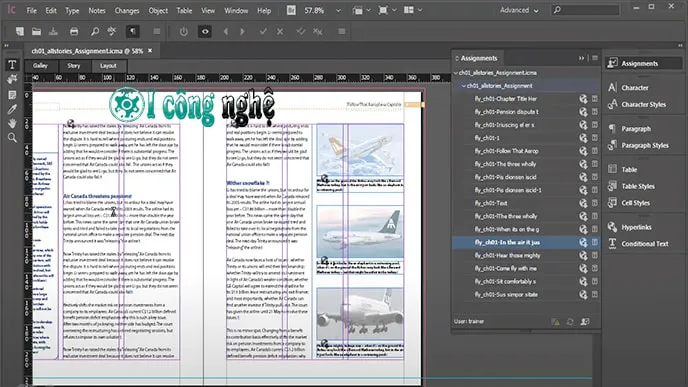
Task: Accept the change with the checkmark icon
Action: (263, 32)
